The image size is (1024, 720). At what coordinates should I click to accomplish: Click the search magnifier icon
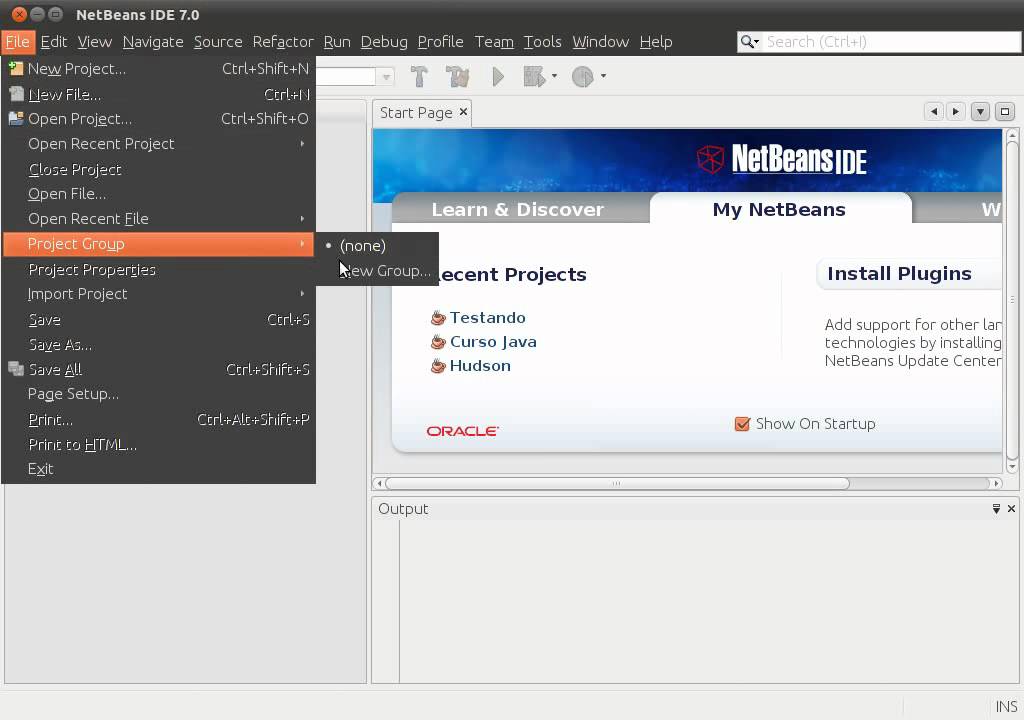click(x=746, y=42)
